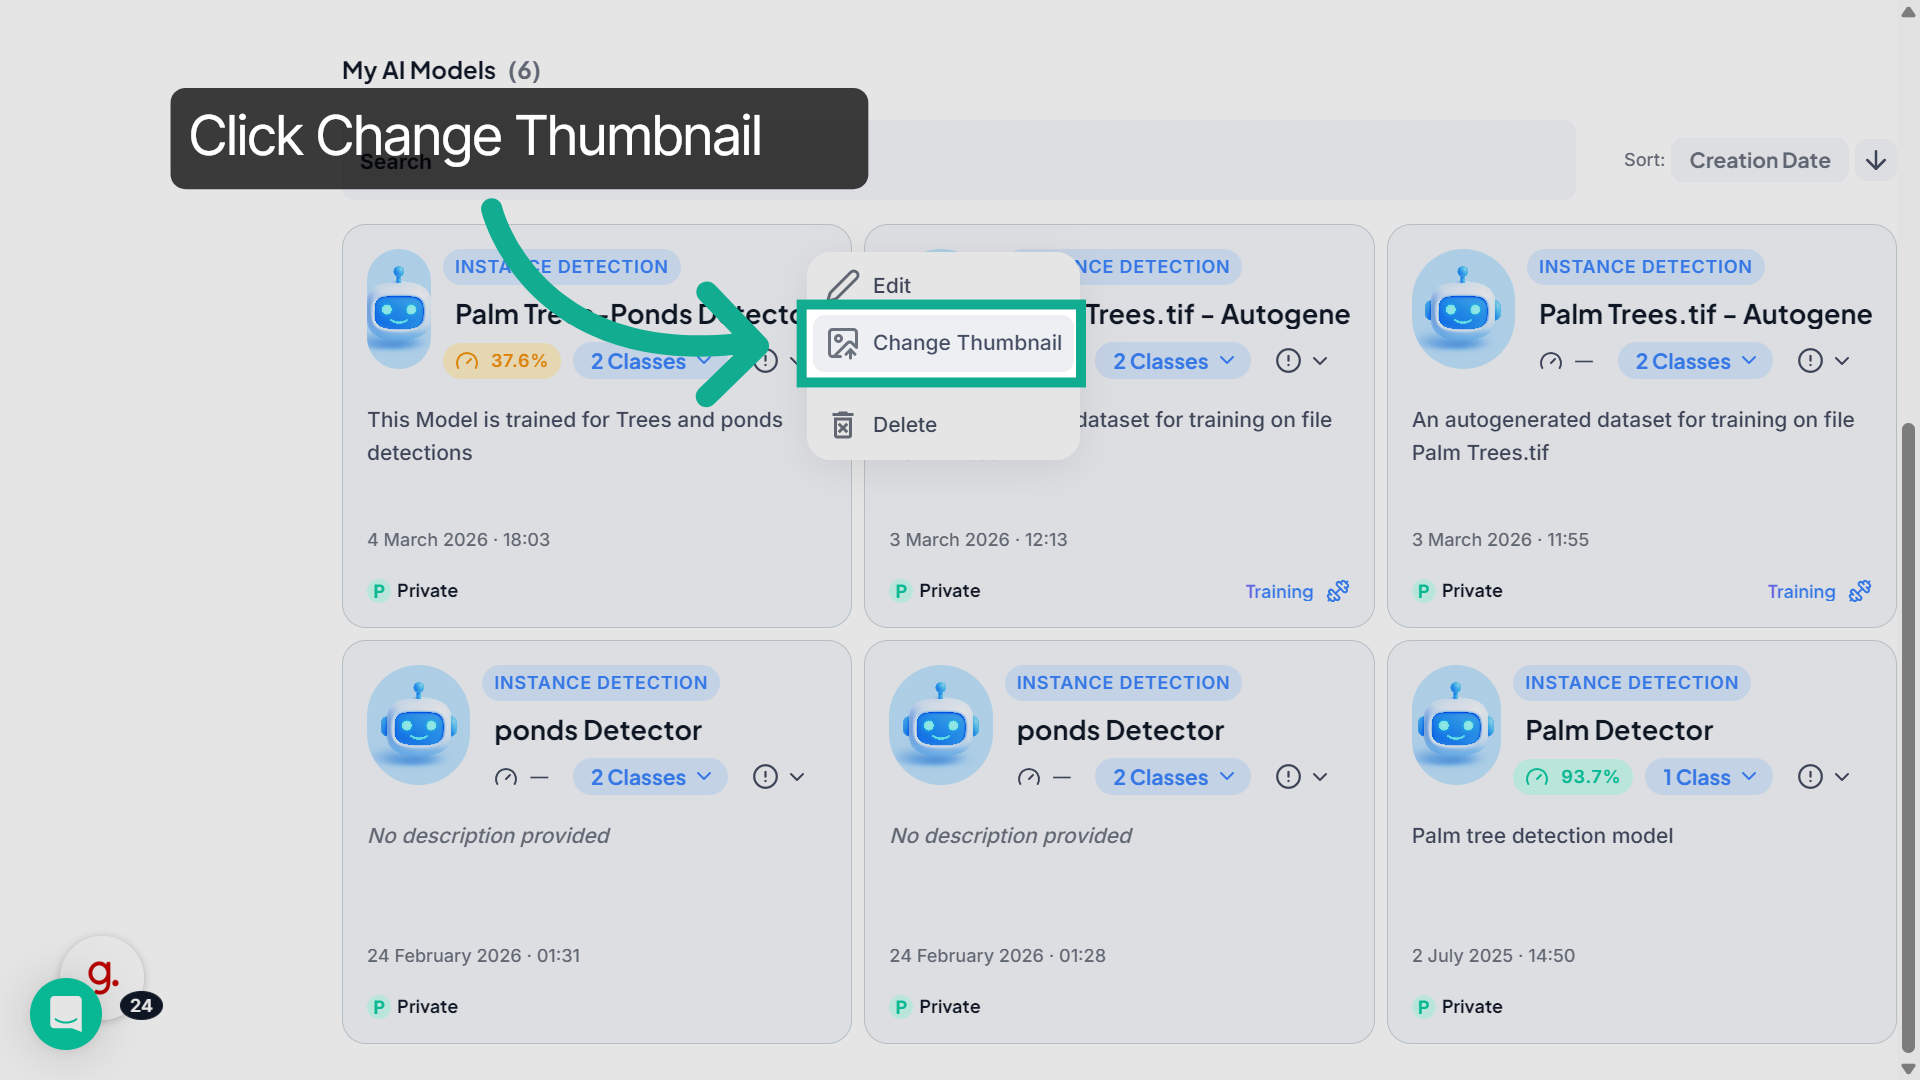
Task: Expand options chevron on 12:13 Palm Trees.tif card
Action: pyautogui.click(x=1320, y=361)
